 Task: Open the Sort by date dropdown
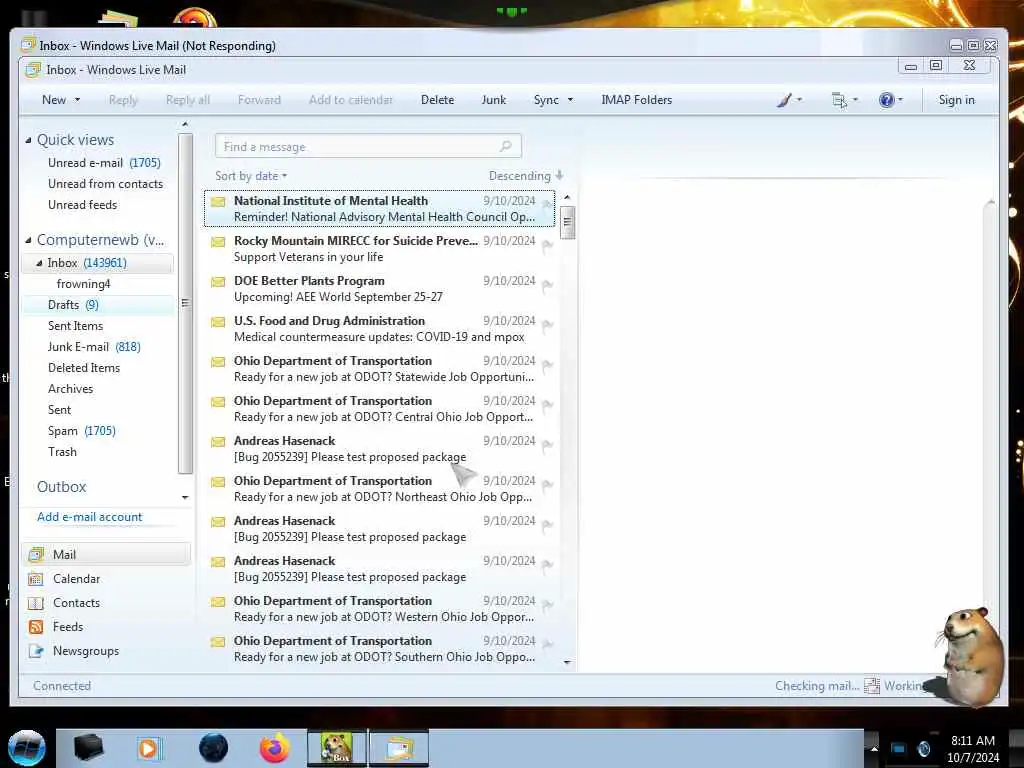coord(251,176)
